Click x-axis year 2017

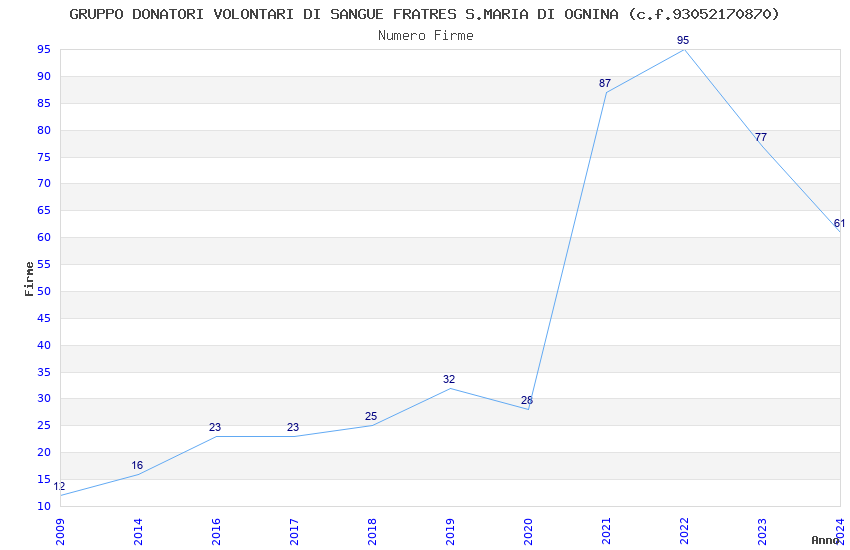point(294,532)
